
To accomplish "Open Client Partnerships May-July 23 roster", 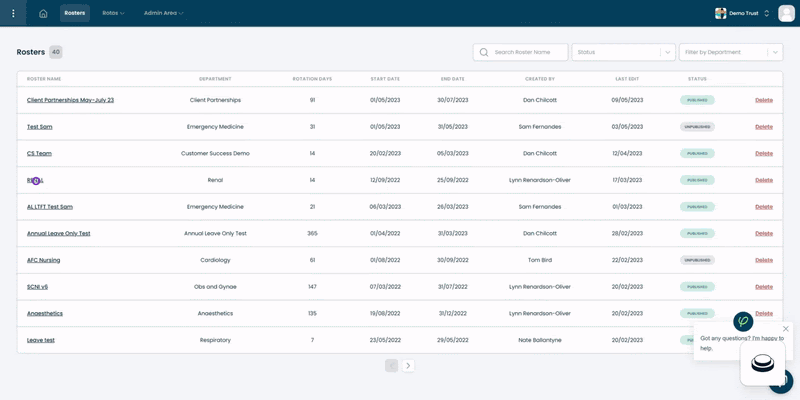I will (x=70, y=100).
